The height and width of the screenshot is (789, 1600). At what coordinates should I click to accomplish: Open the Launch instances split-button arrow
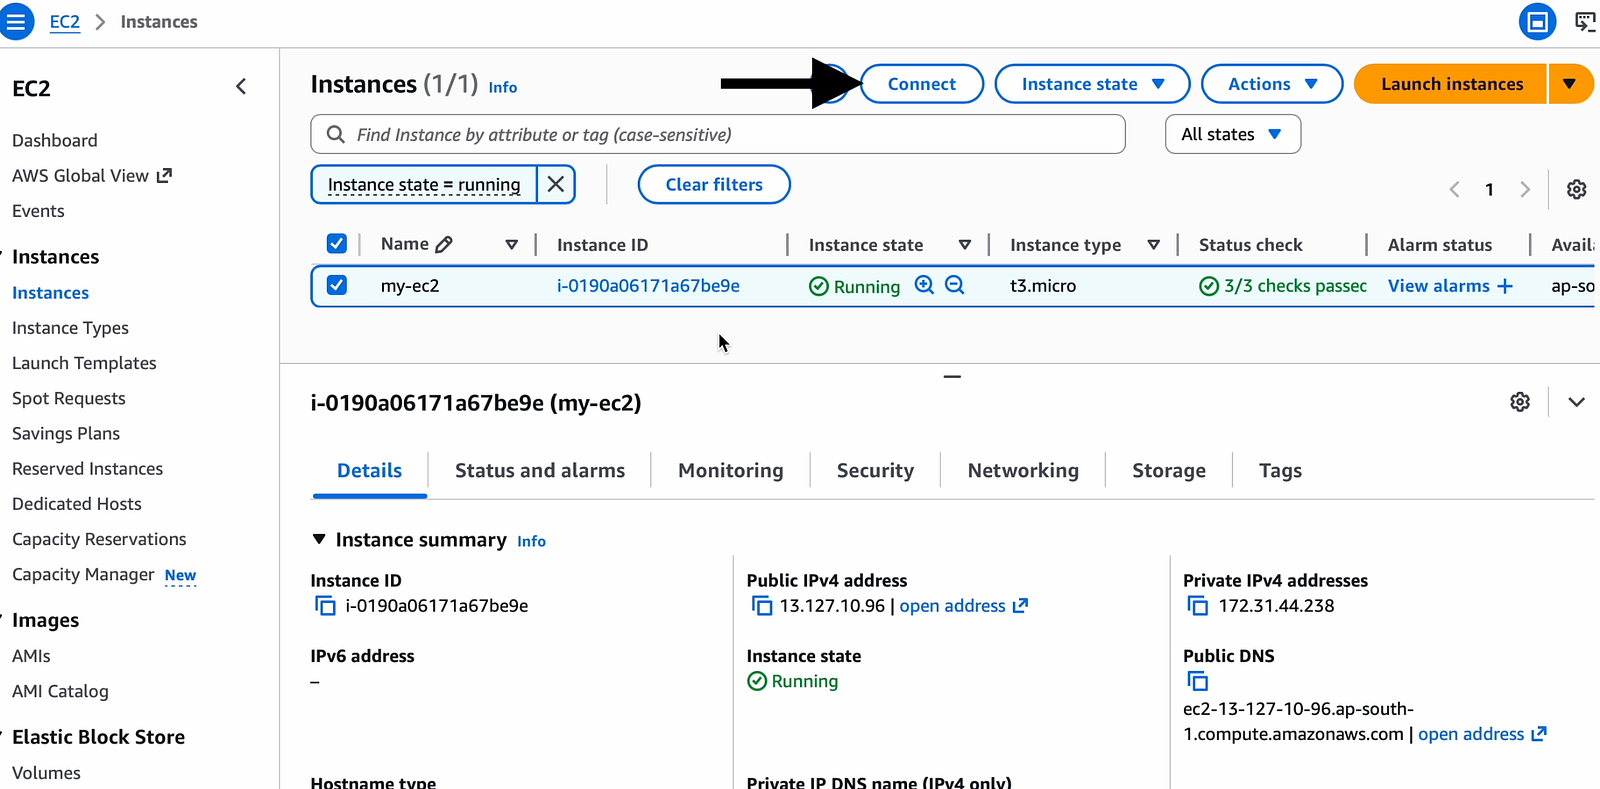point(1570,84)
